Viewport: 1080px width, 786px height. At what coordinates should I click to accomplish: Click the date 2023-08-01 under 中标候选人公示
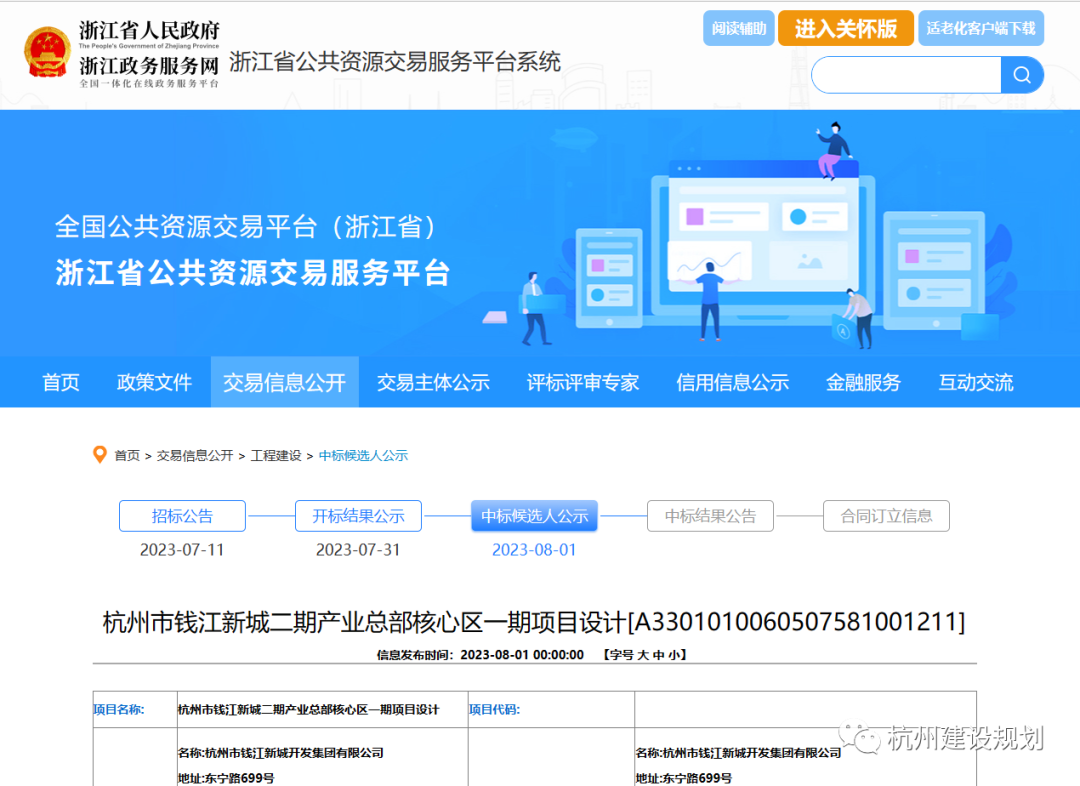point(534,550)
